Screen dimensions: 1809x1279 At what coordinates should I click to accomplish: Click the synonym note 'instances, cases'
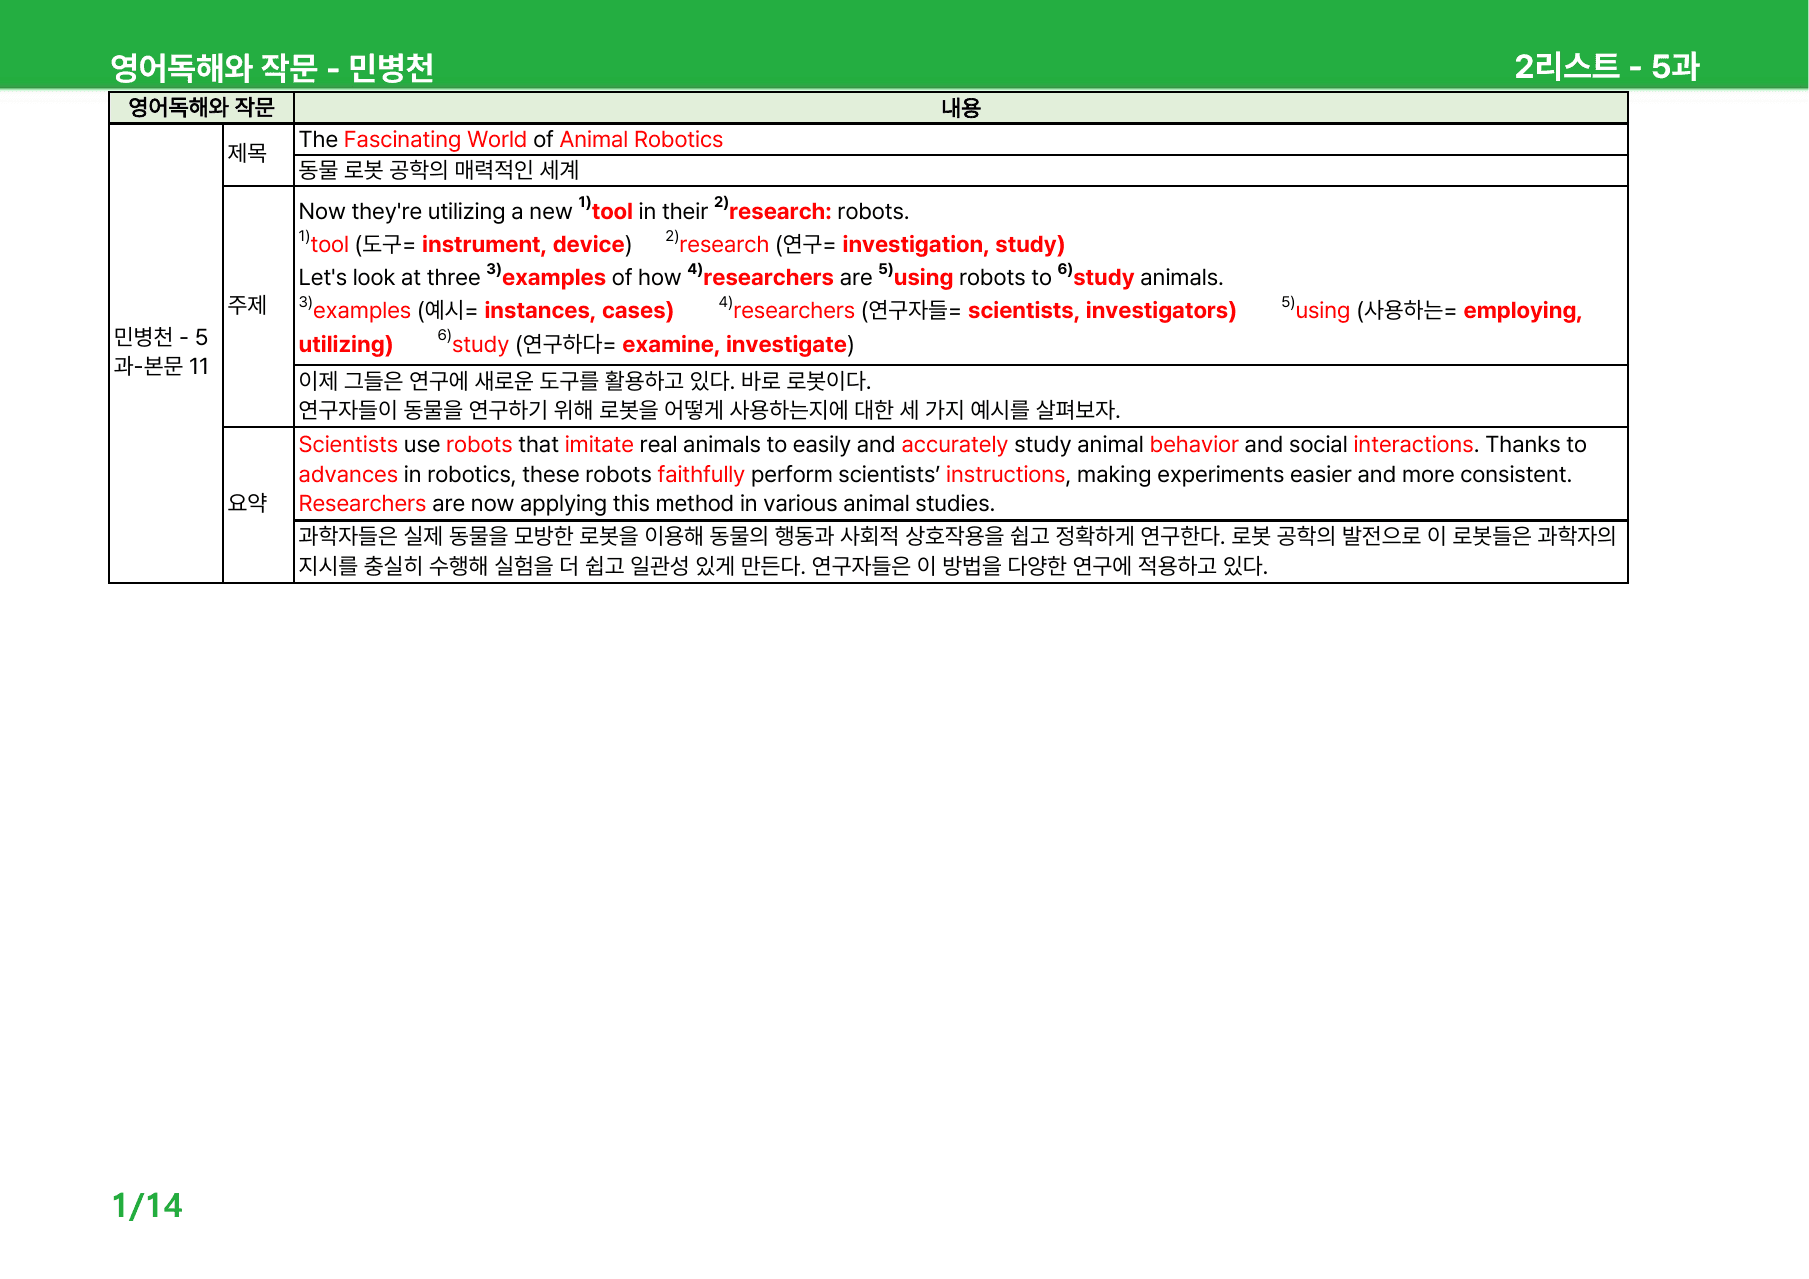(578, 310)
